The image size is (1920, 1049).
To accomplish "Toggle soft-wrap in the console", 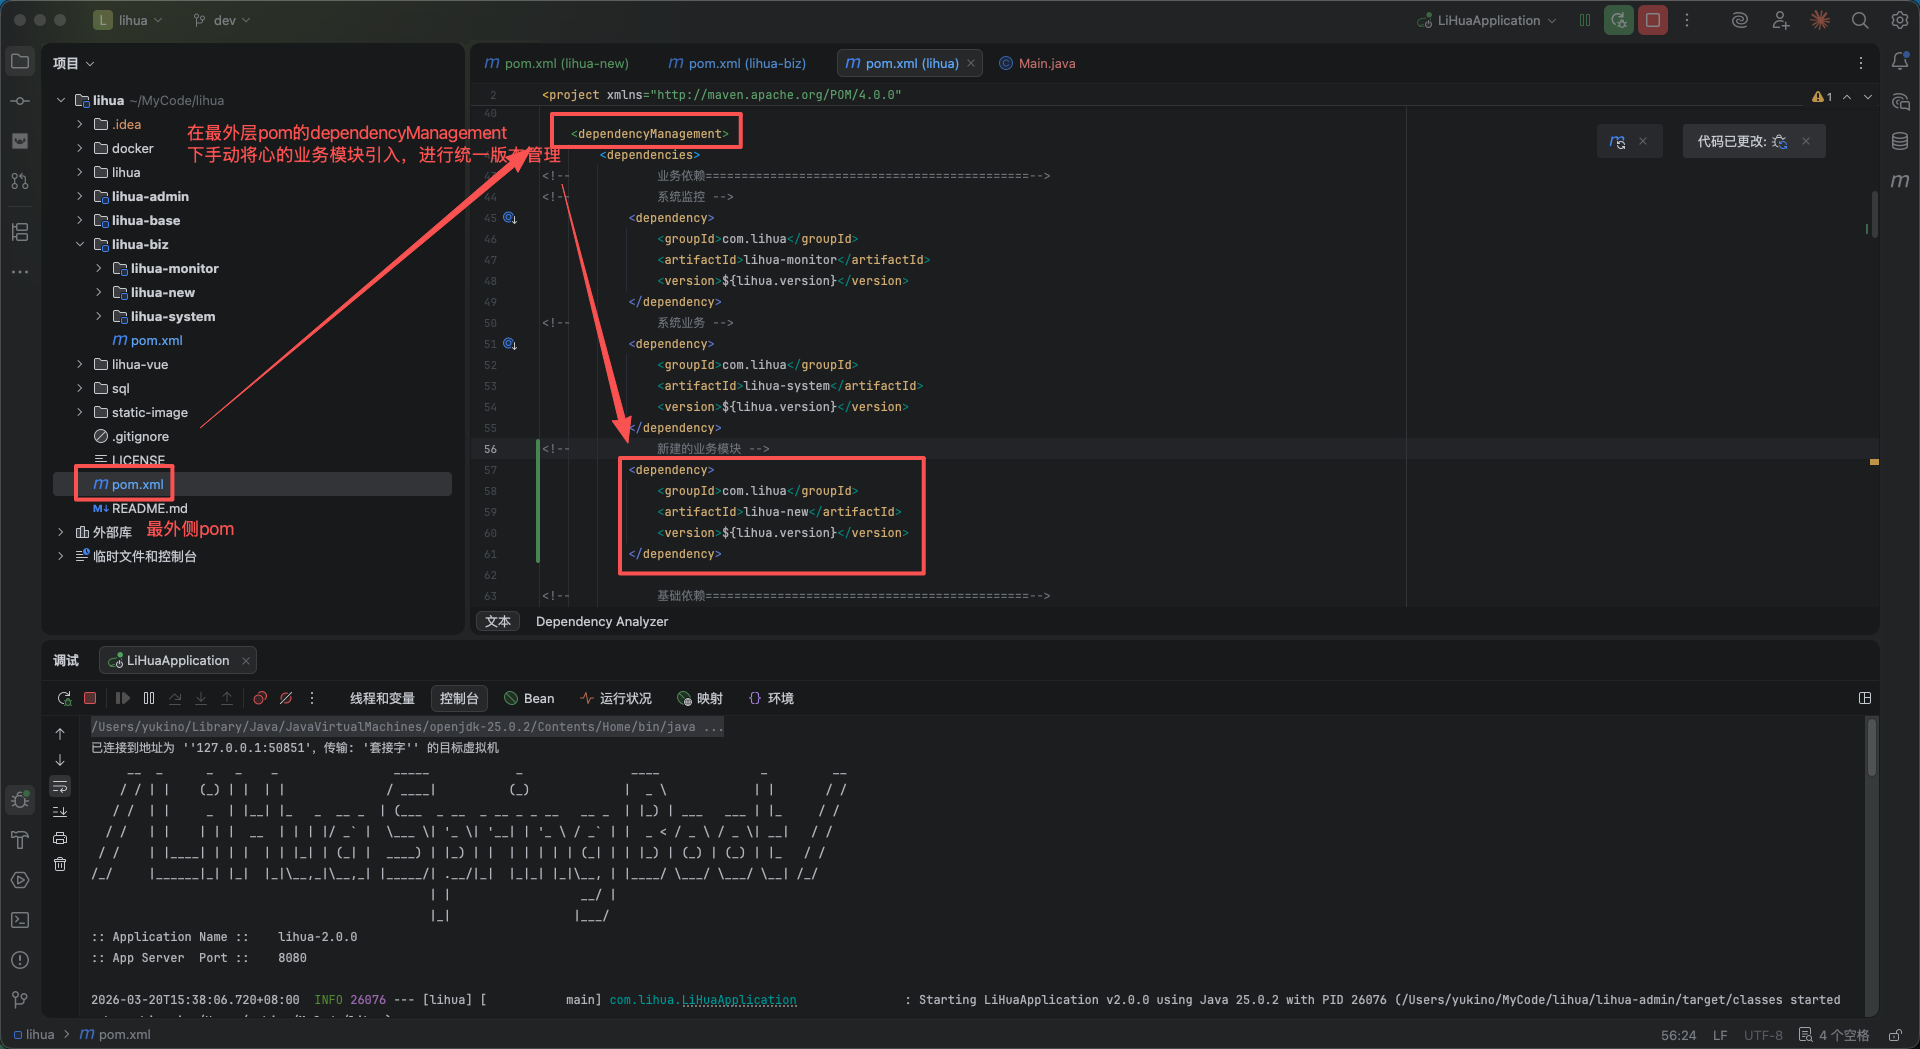I will pyautogui.click(x=60, y=786).
